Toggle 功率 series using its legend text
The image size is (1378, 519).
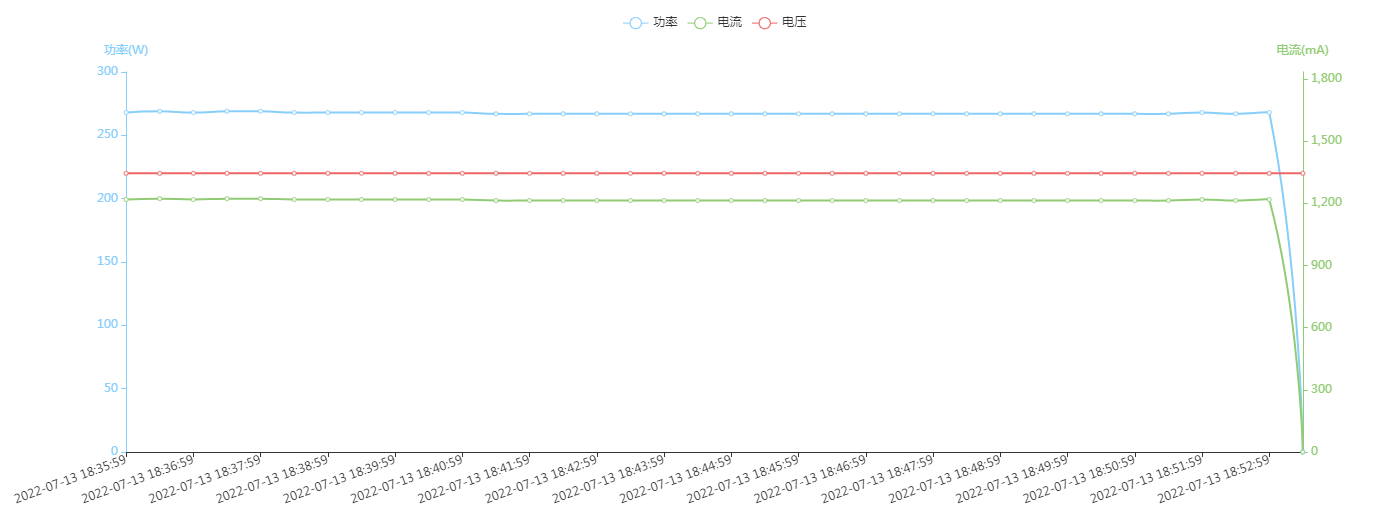[x=665, y=22]
